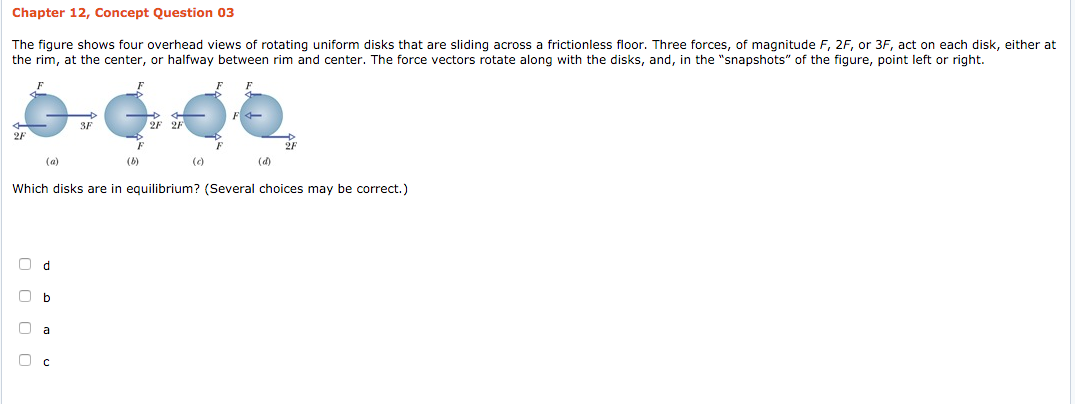
Task: Click disk (a) in the figure
Action: pos(47,115)
